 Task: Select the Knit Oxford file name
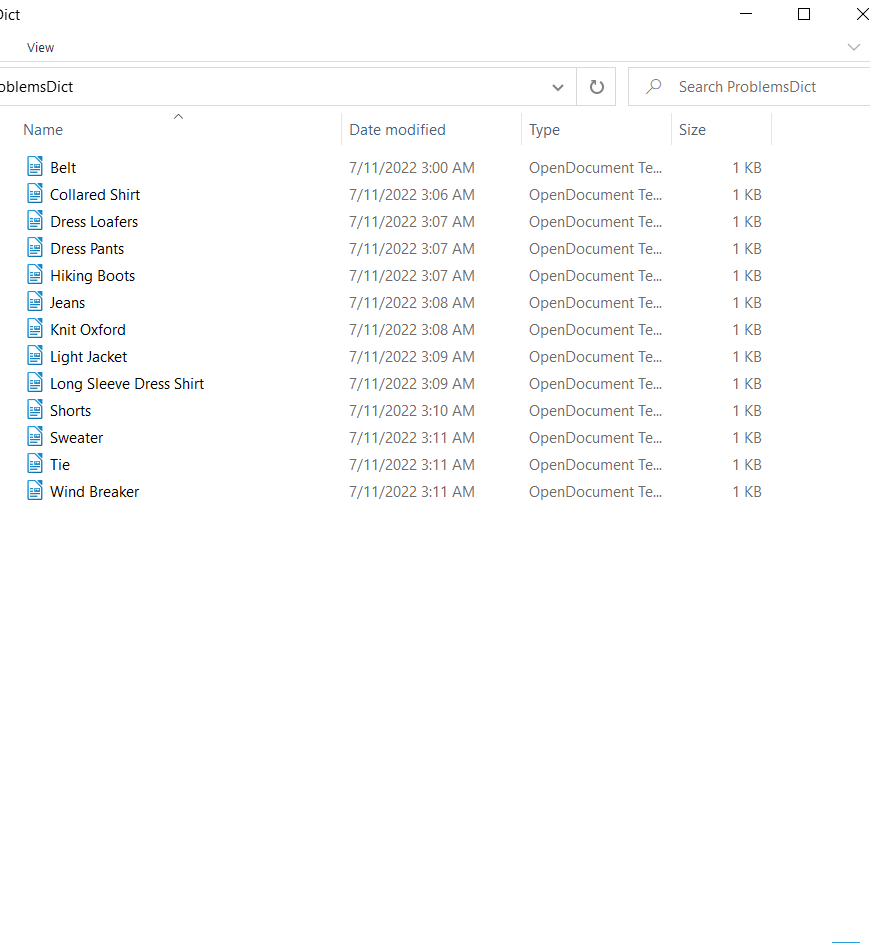point(88,330)
